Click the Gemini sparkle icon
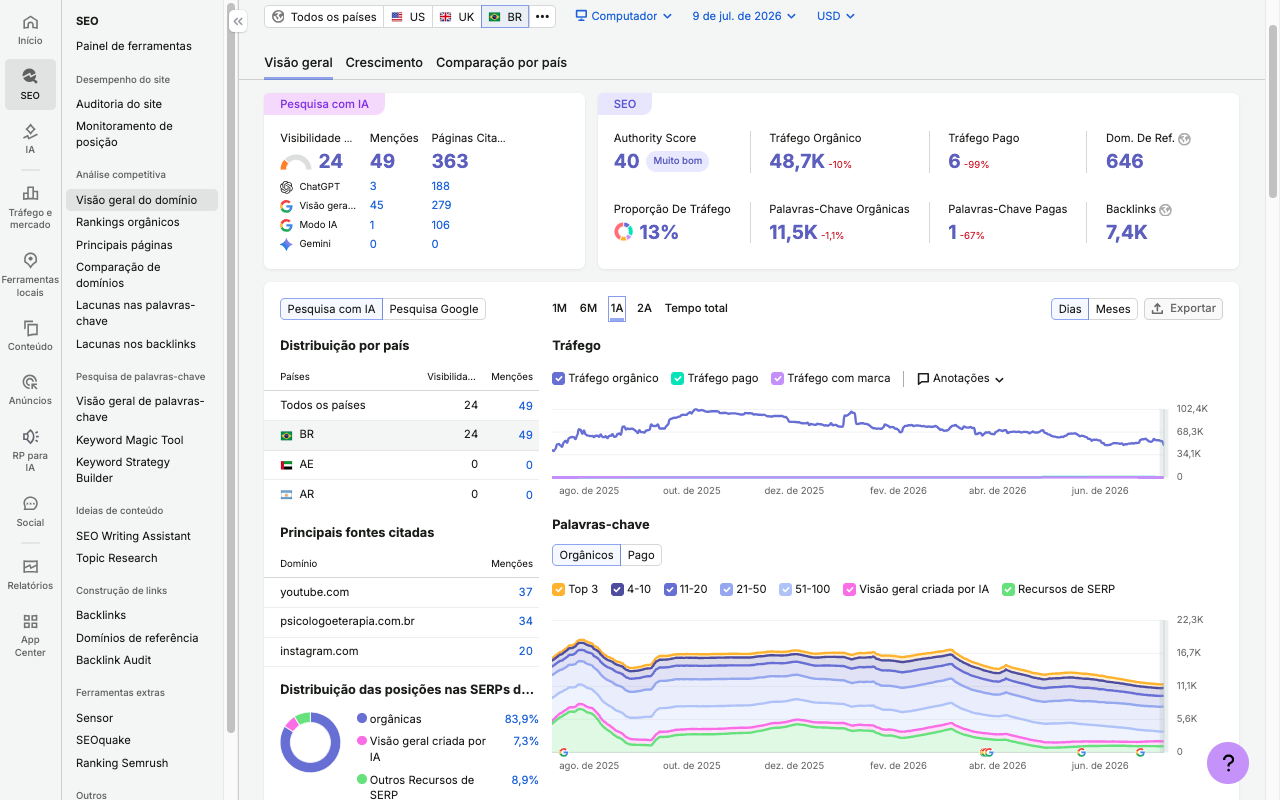 [x=286, y=244]
